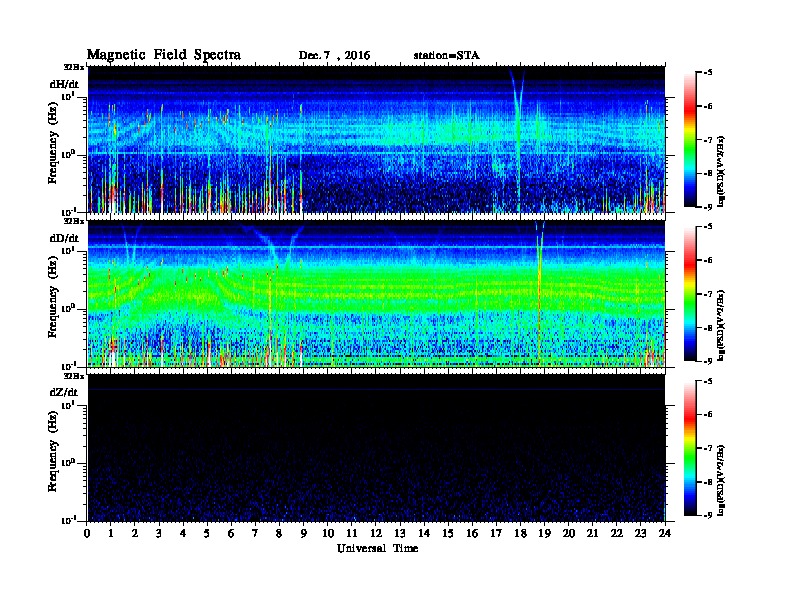
Task: Click hour 1 on the Universal Time axis
Action: [x=111, y=533]
